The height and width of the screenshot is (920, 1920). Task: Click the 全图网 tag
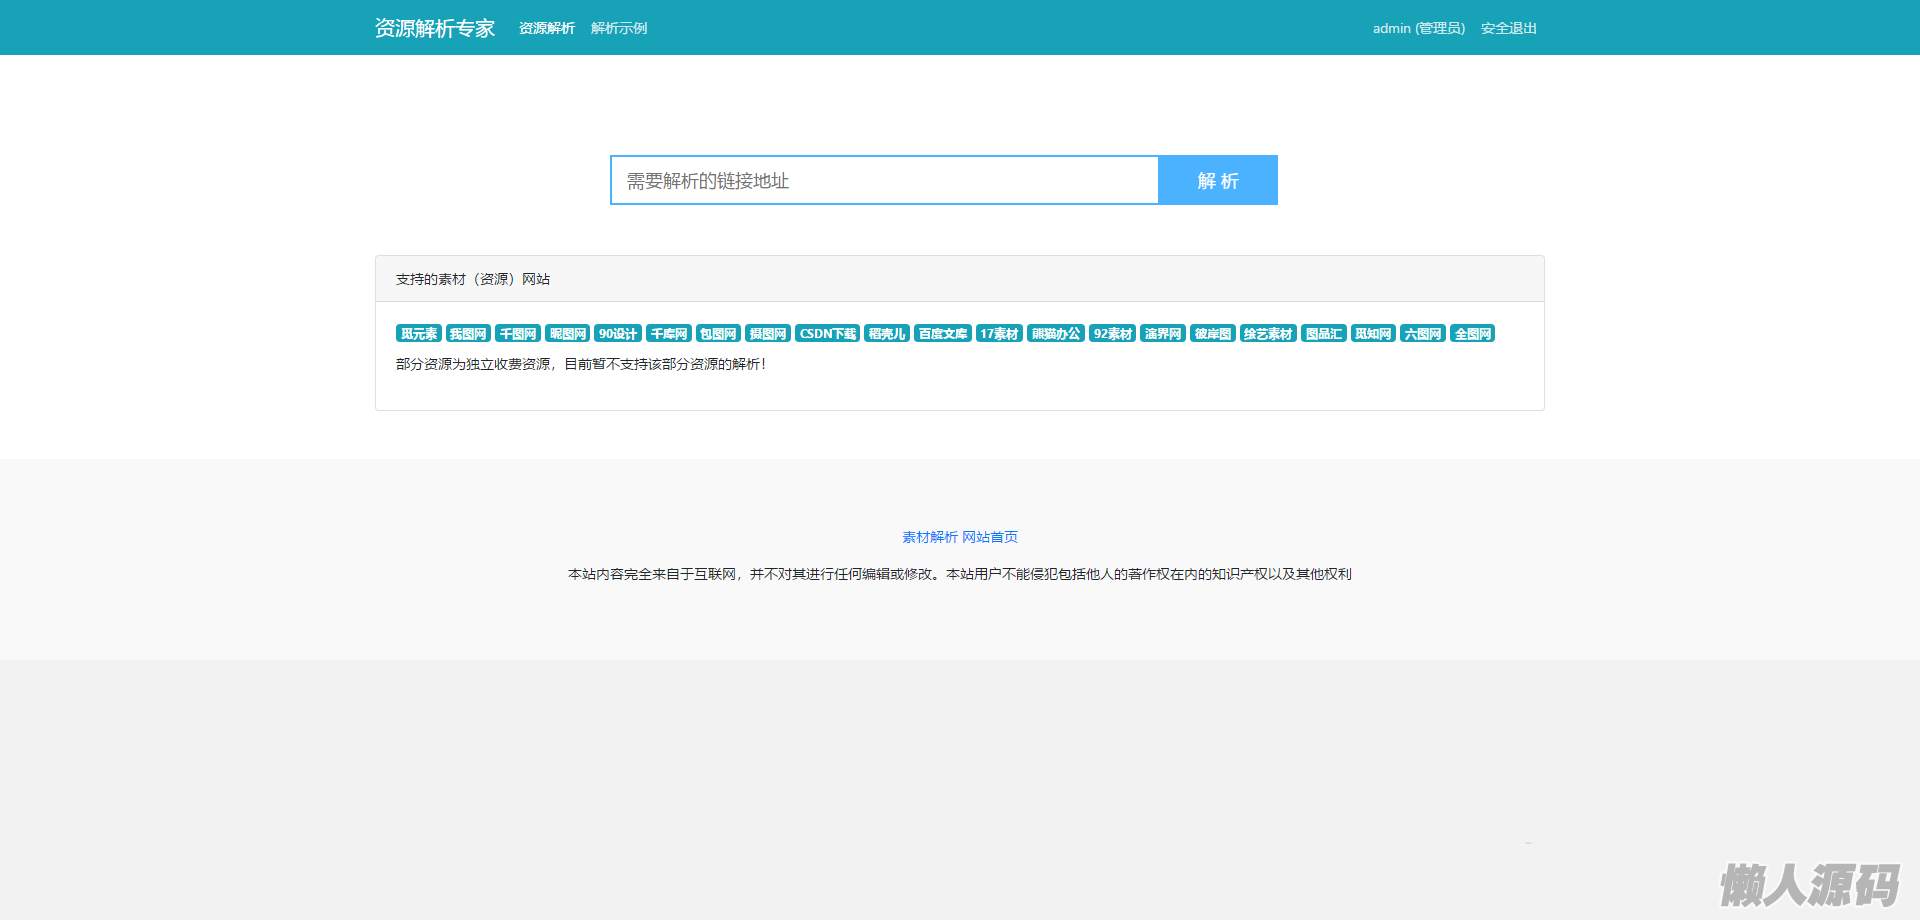(1472, 334)
